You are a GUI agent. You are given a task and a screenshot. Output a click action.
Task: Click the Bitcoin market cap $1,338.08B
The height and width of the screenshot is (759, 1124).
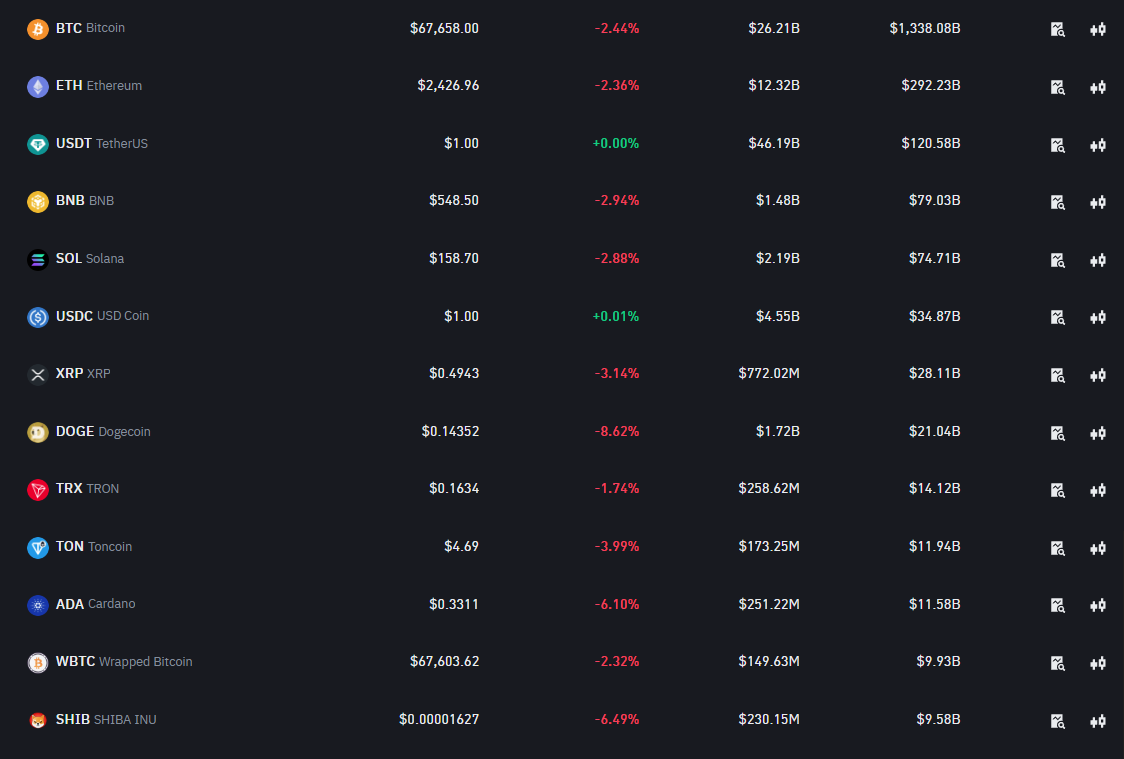coord(924,28)
